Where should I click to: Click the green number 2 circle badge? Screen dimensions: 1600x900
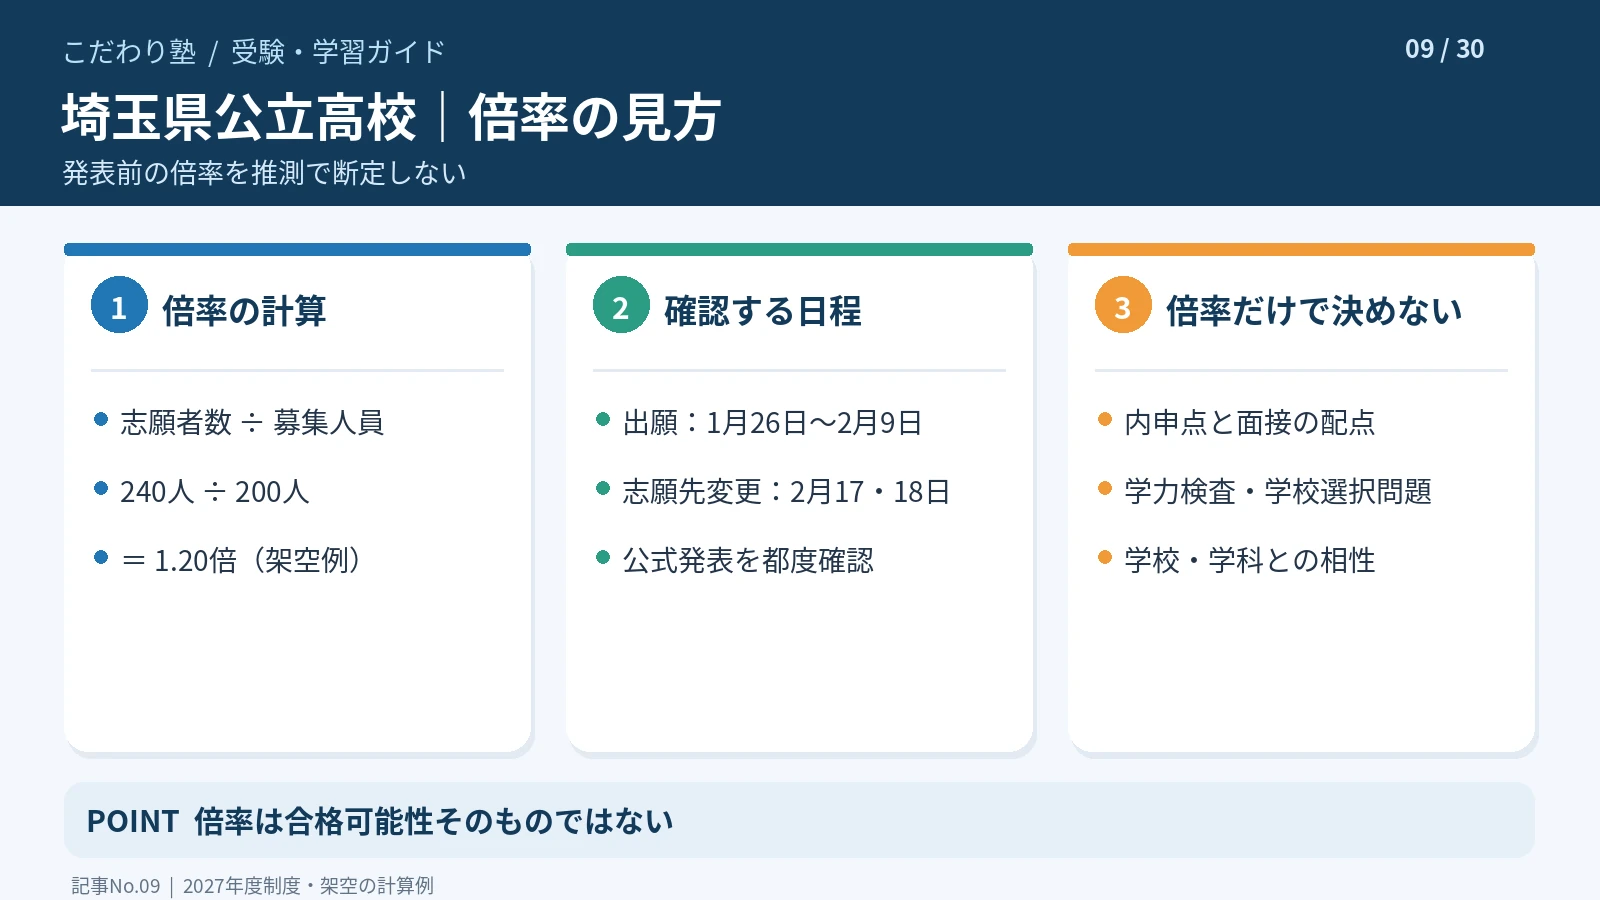[621, 305]
